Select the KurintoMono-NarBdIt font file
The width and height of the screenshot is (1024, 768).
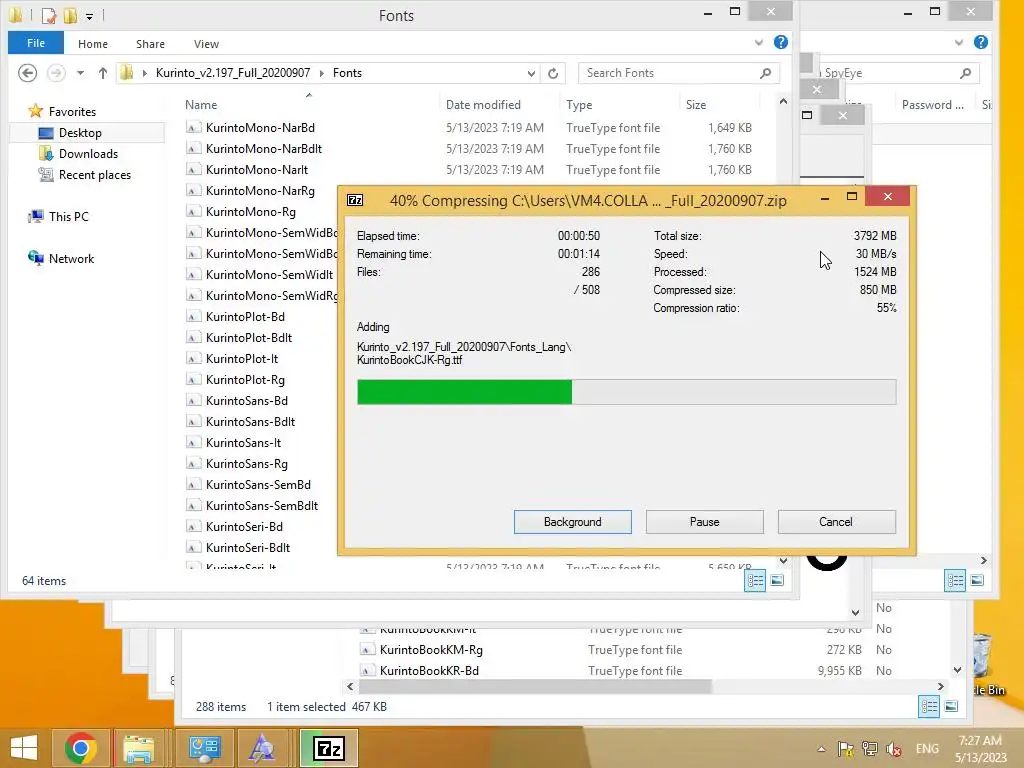click(264, 148)
